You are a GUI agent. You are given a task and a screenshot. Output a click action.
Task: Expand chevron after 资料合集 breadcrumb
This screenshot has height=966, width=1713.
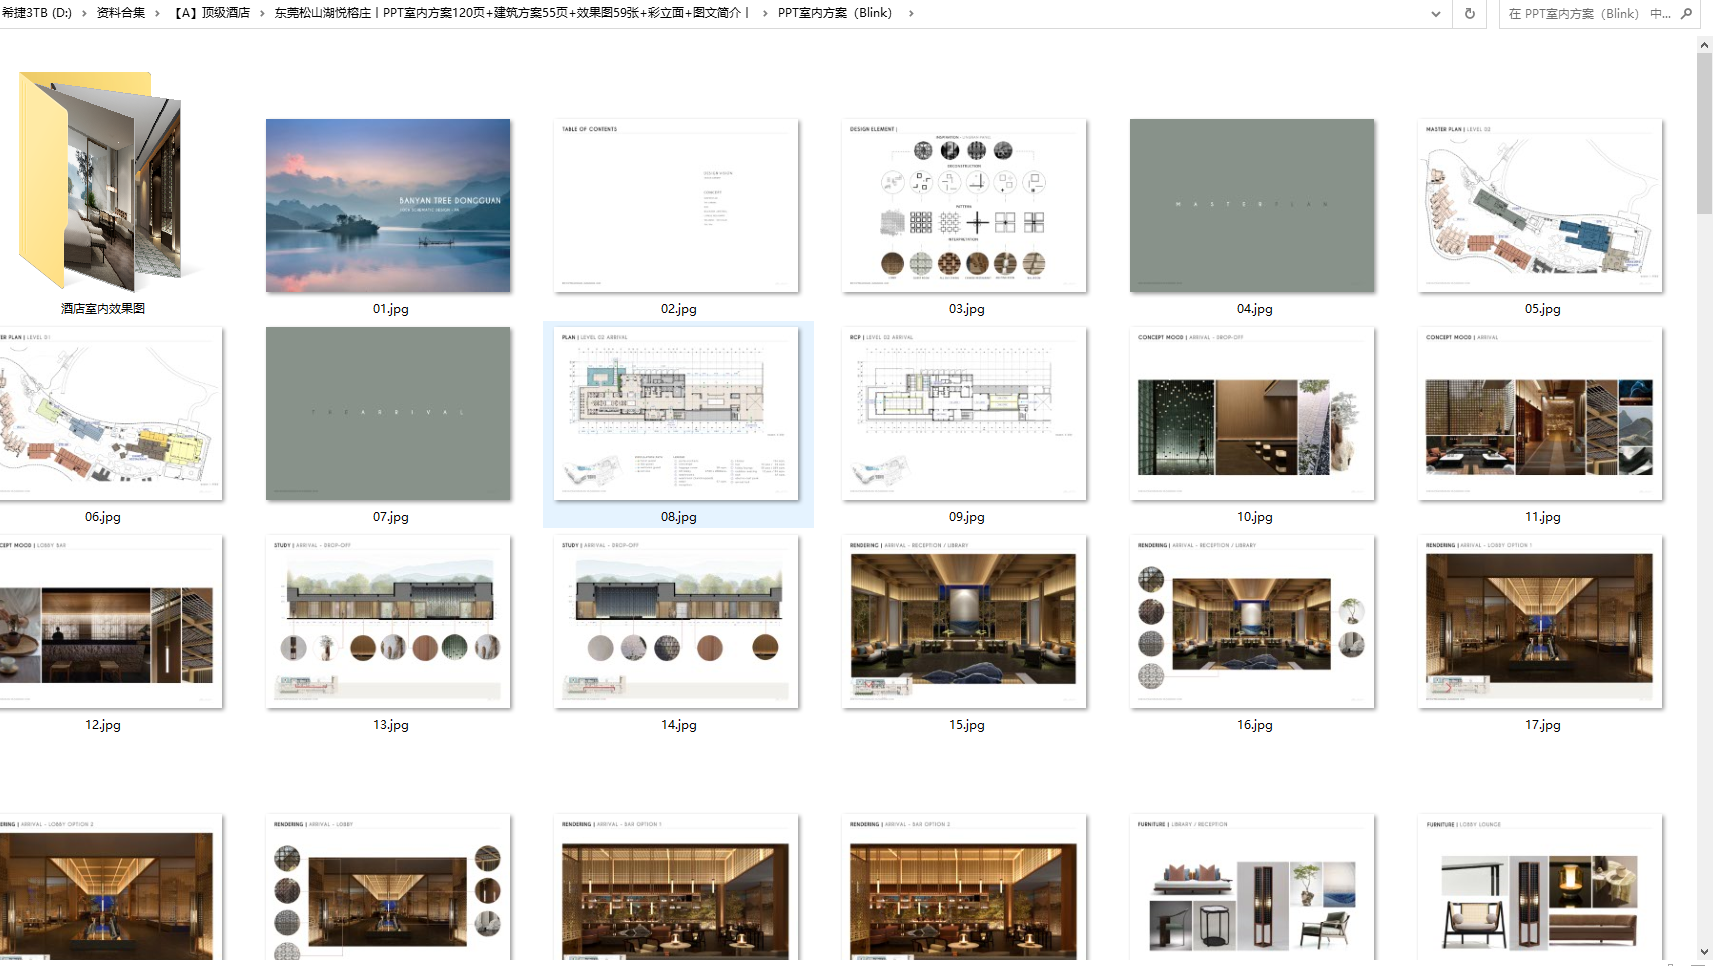[158, 13]
